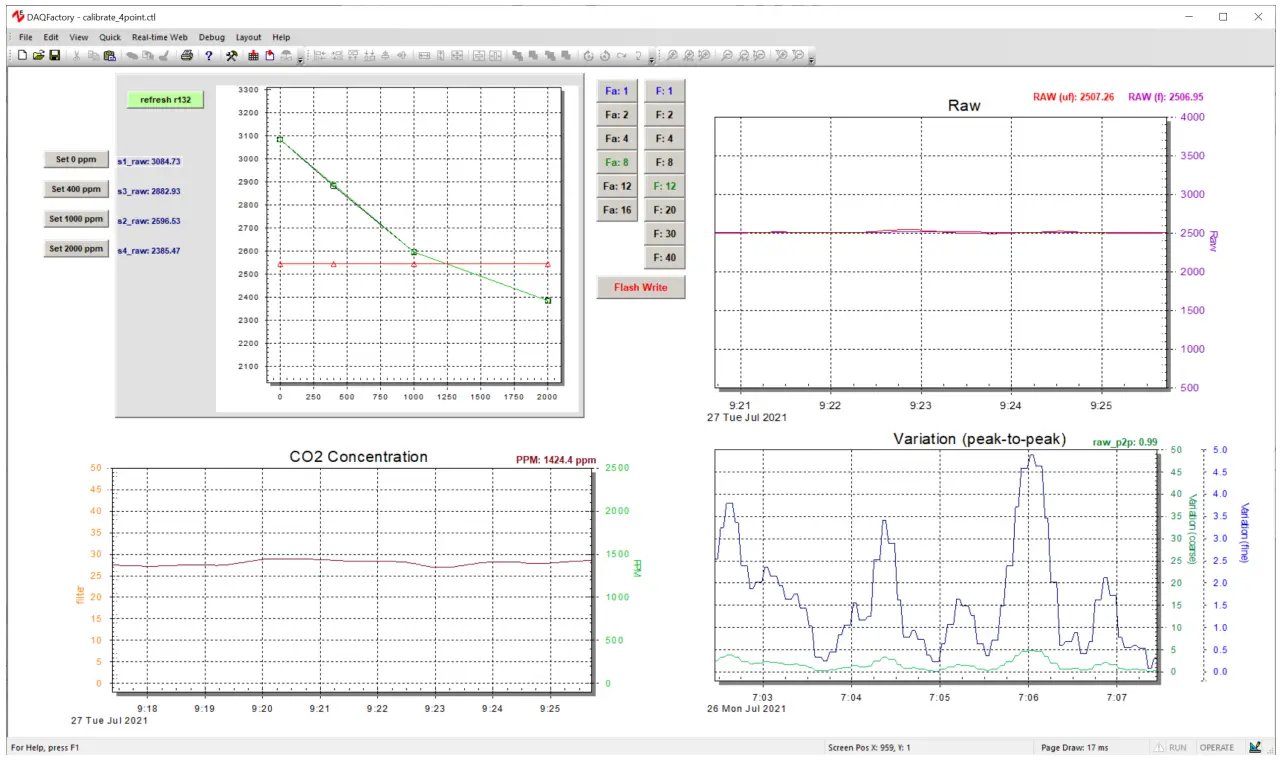
Task: Open the Layout menu
Action: point(248,37)
